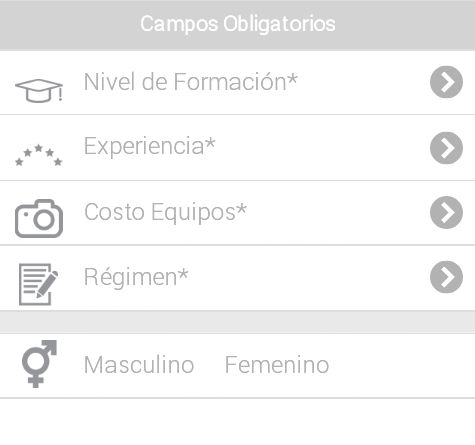Choose the Nivel de Formación* field label
This screenshot has height=445, width=475.
tap(191, 82)
